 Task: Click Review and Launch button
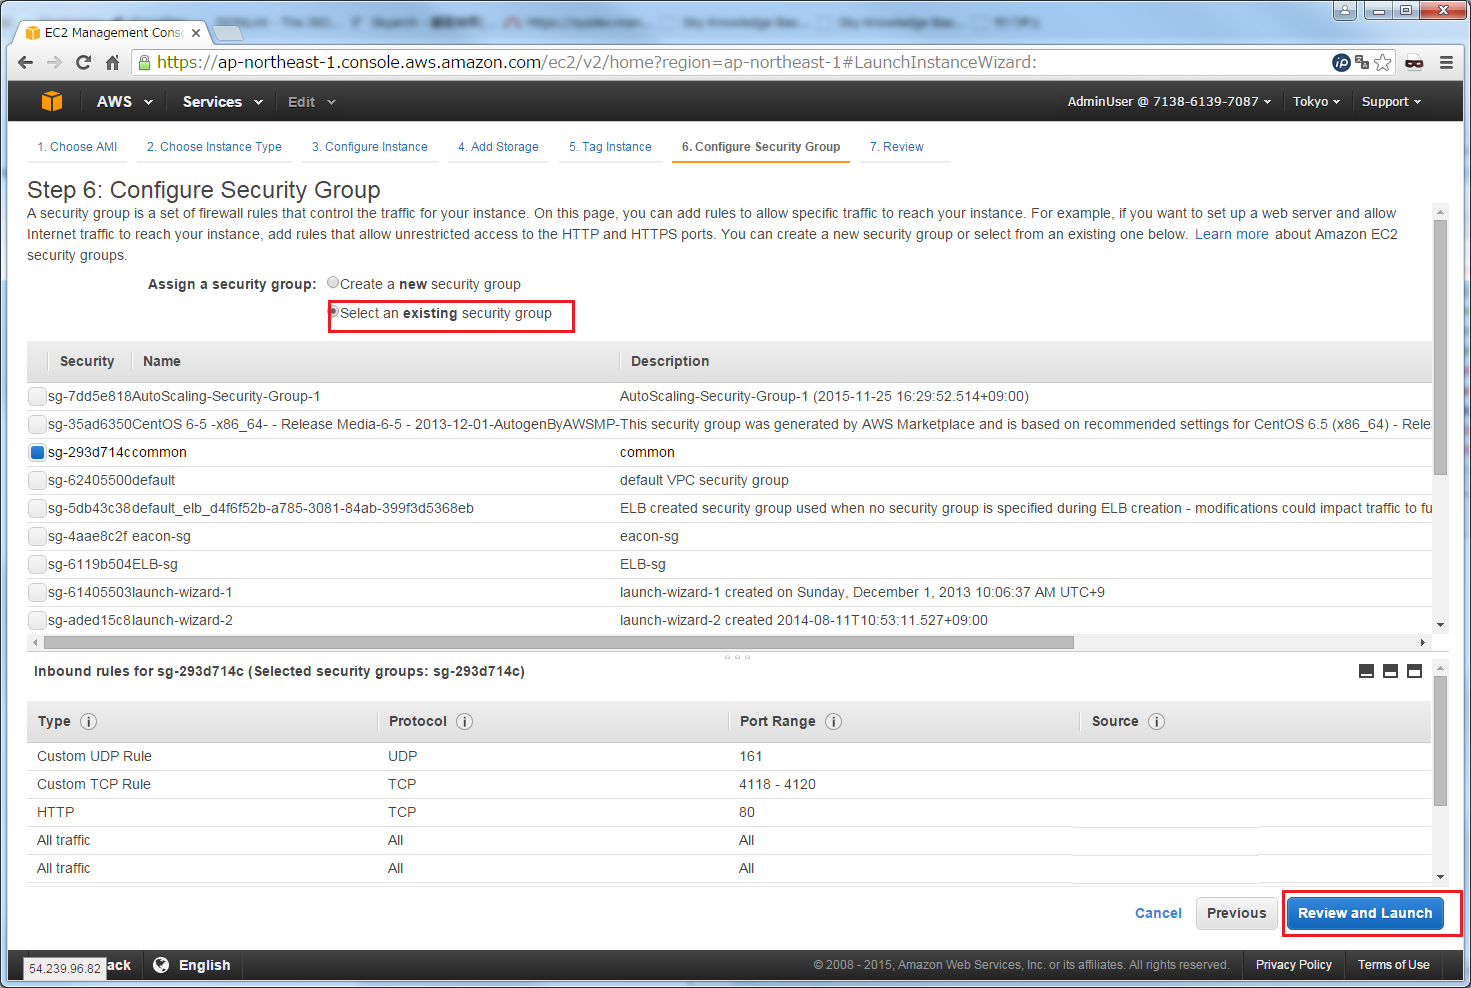tap(1365, 913)
